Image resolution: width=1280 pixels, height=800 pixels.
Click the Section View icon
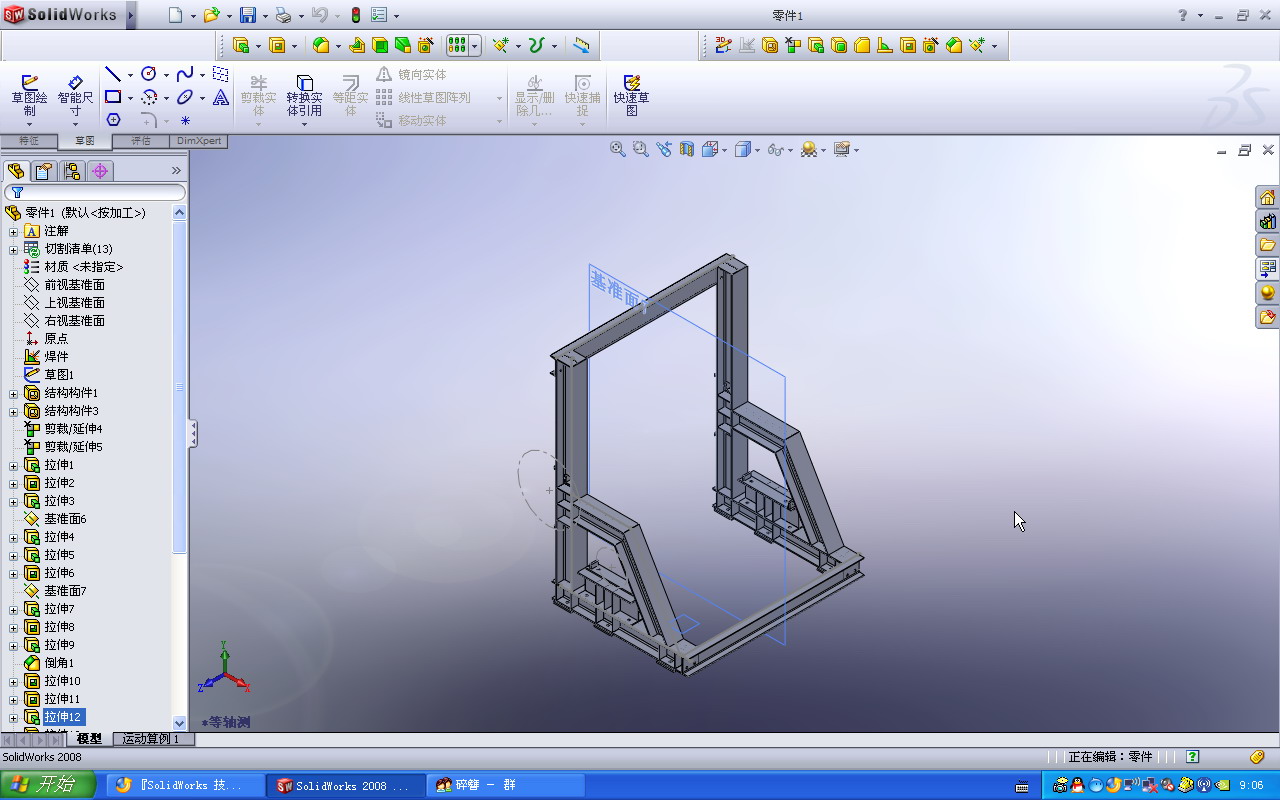pos(687,149)
